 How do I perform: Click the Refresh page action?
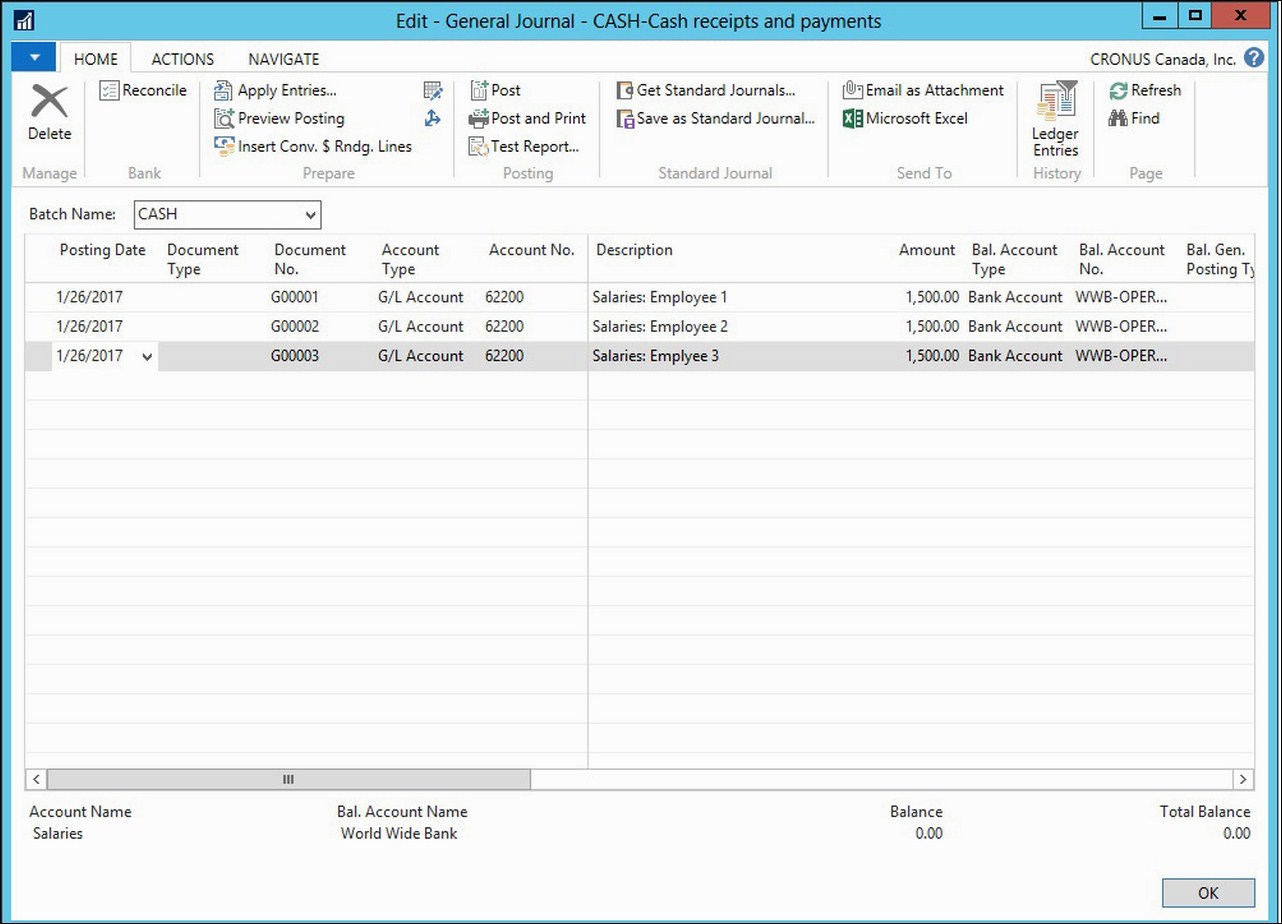[x=1145, y=90]
